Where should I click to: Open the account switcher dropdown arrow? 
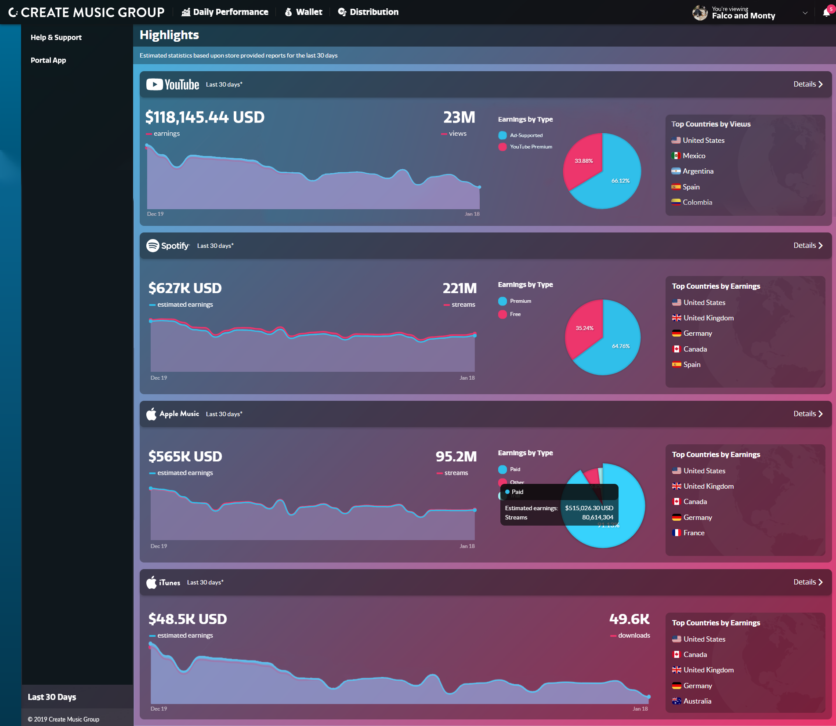805,13
